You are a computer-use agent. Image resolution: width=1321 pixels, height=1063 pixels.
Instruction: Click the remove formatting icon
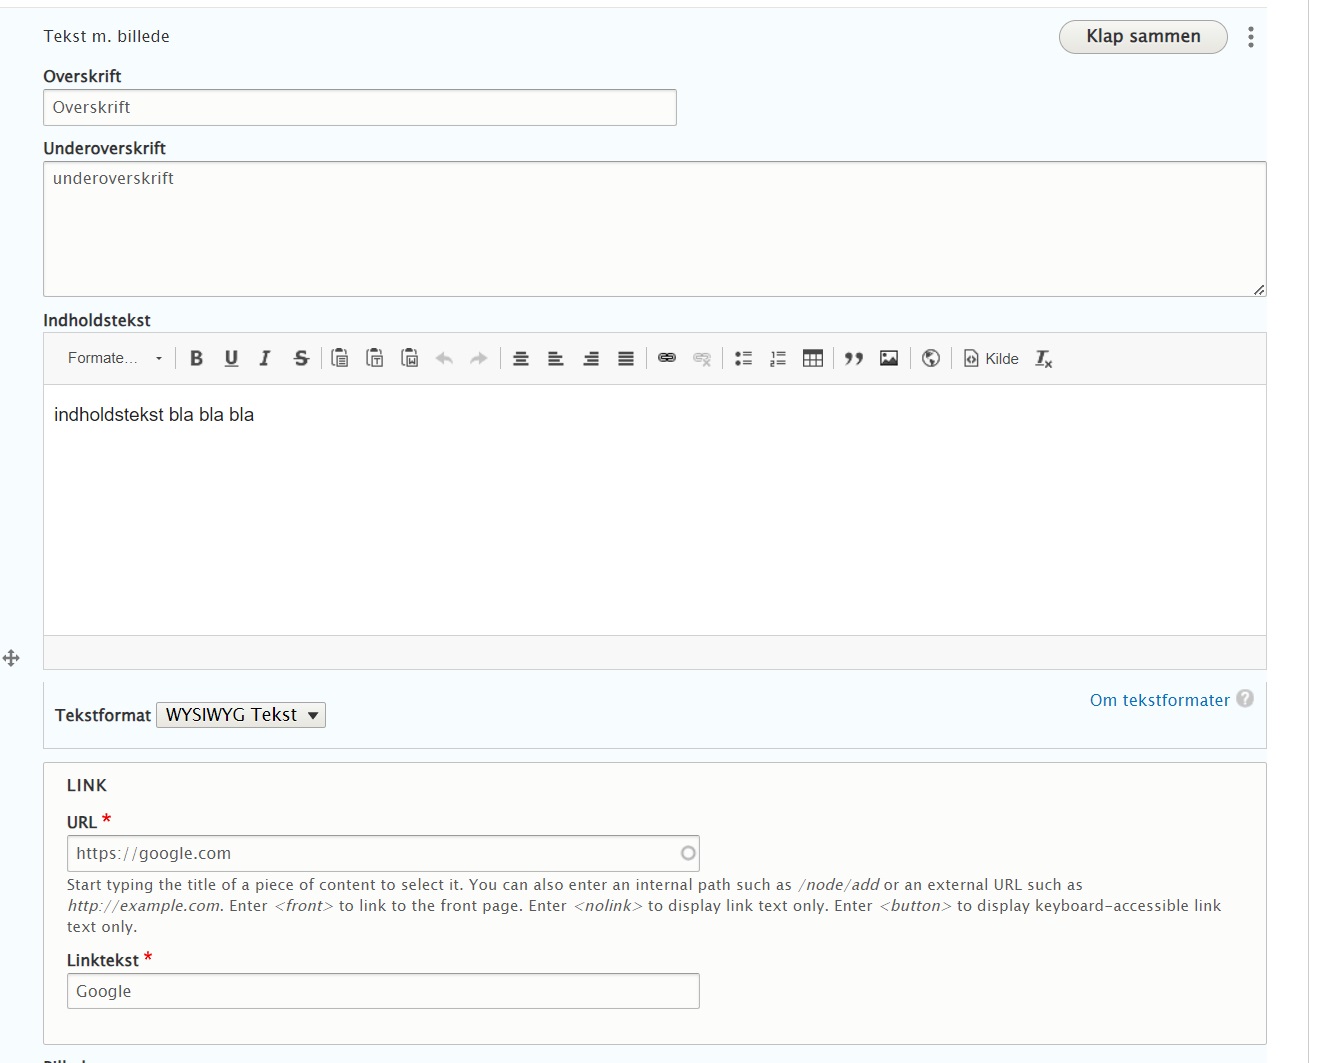tap(1043, 358)
